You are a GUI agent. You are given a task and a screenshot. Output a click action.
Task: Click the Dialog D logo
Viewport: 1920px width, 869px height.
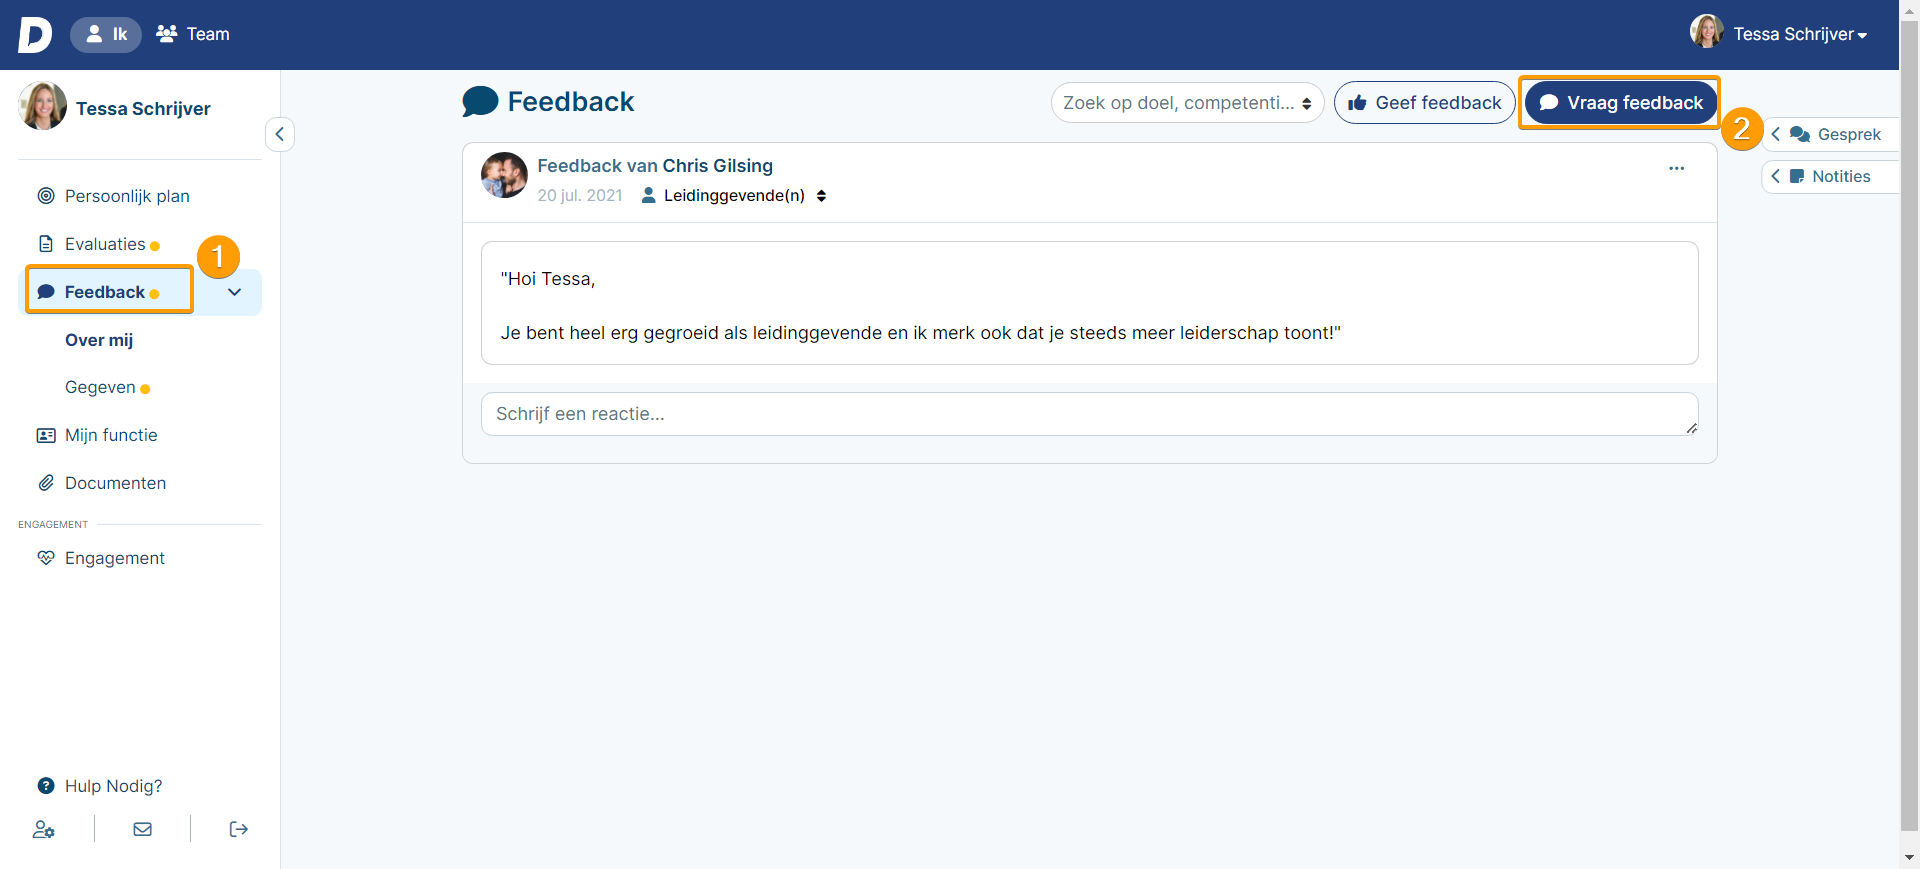[35, 34]
